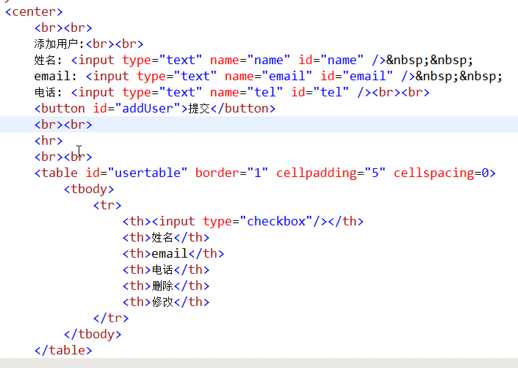
Task: Click the opening <center> tag
Action: [x=34, y=12]
